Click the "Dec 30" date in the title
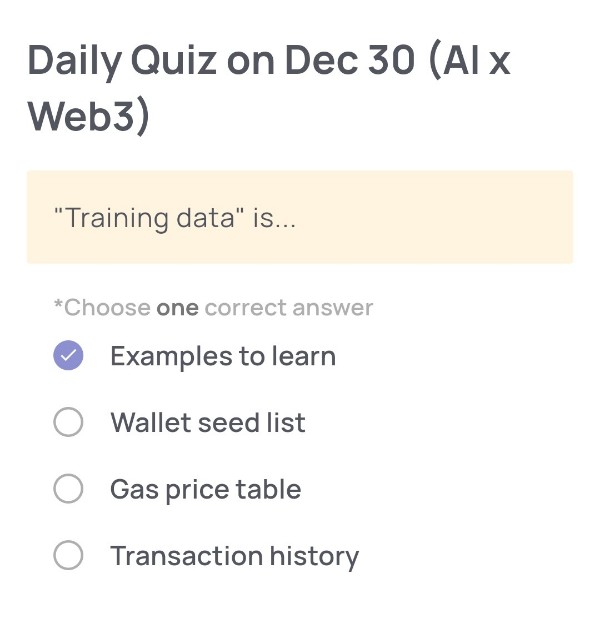 349,62
